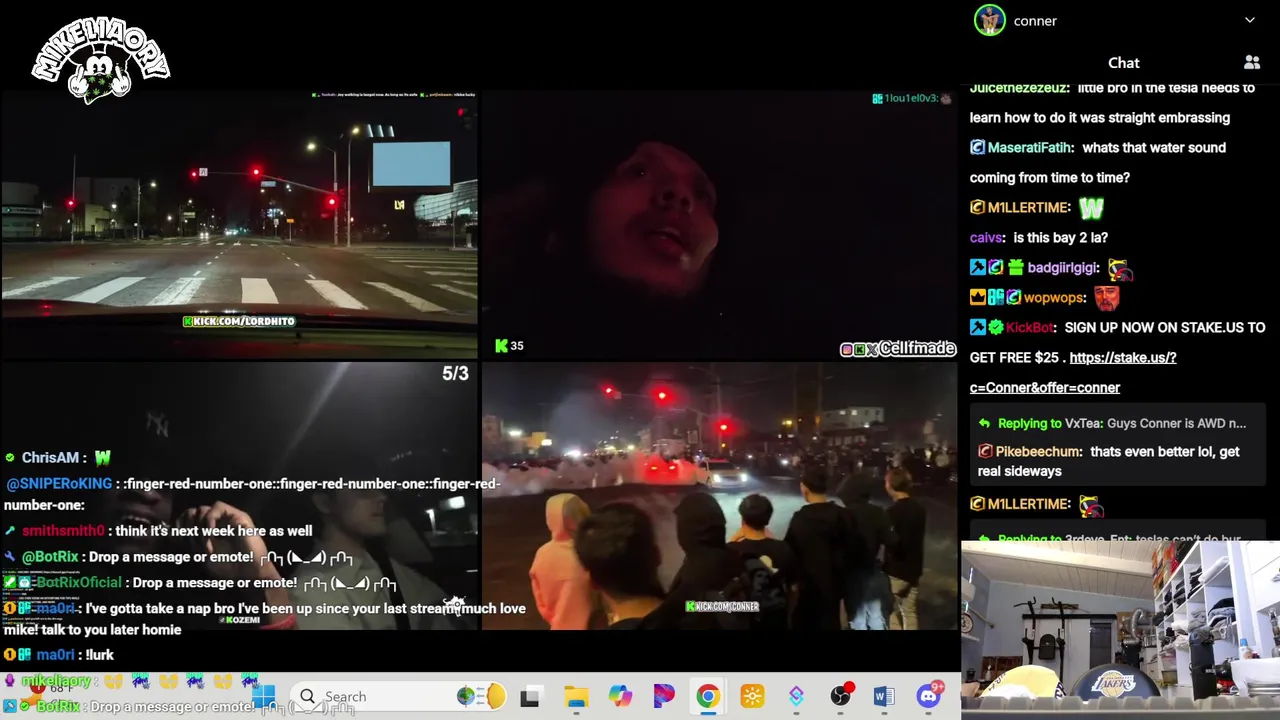Image resolution: width=1280 pixels, height=720 pixels.
Task: Open Discord from the taskbar
Action: click(x=929, y=697)
